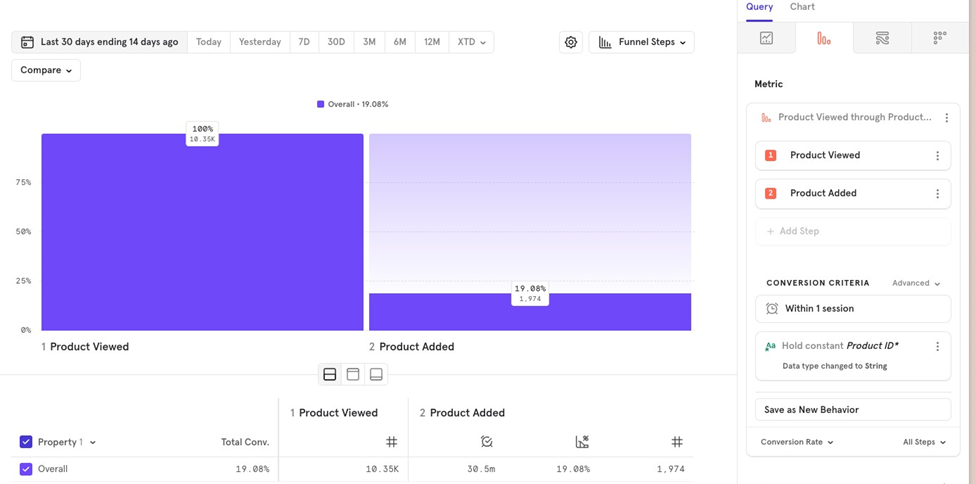Click the purple Overall legend swatch
The image size is (976, 484).
[320, 104]
